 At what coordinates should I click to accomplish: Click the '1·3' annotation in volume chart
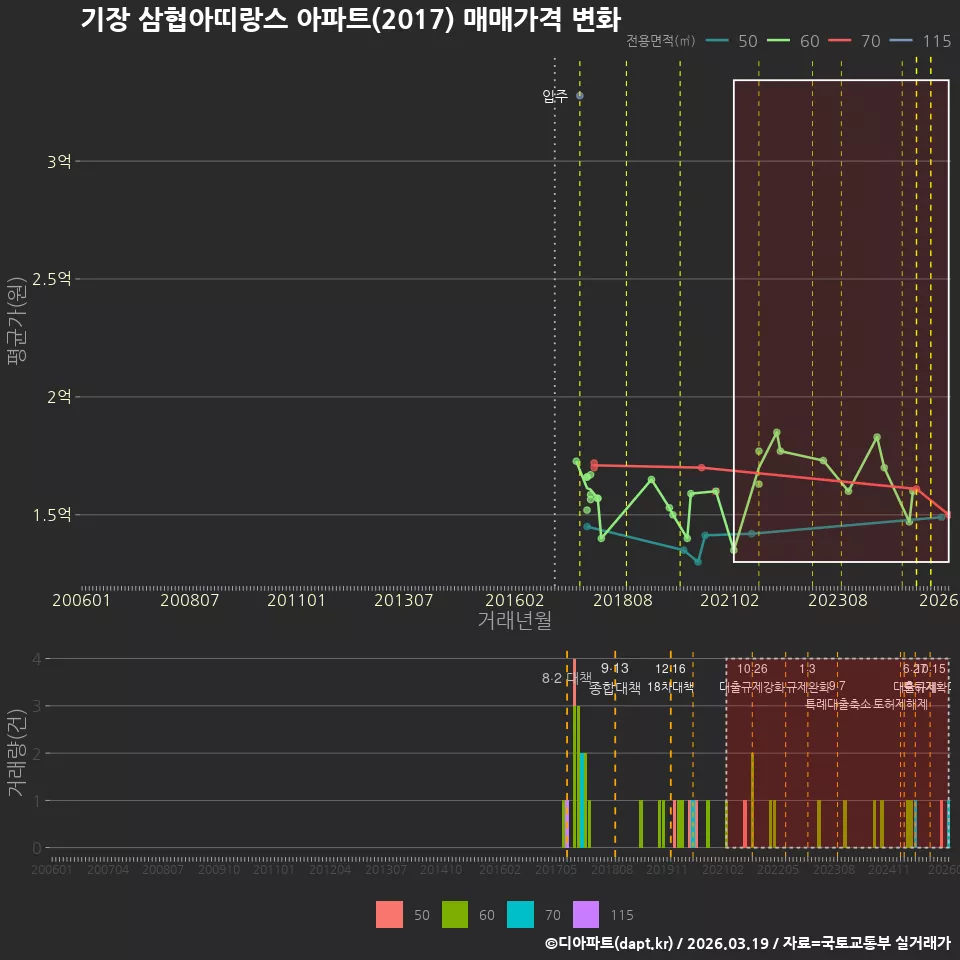pos(807,669)
